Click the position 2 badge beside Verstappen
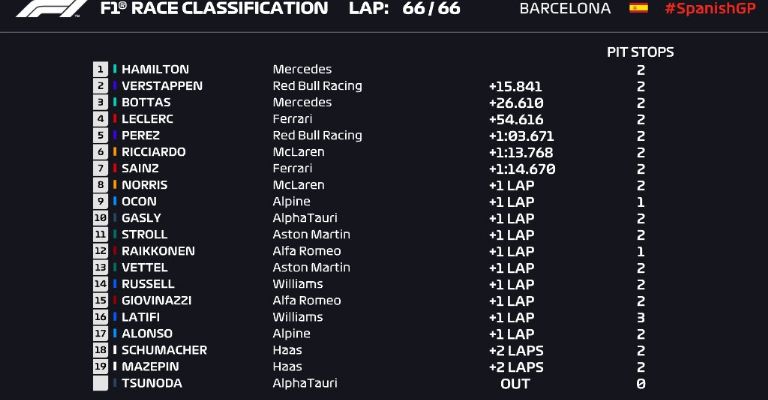The width and height of the screenshot is (768, 400). [x=100, y=86]
